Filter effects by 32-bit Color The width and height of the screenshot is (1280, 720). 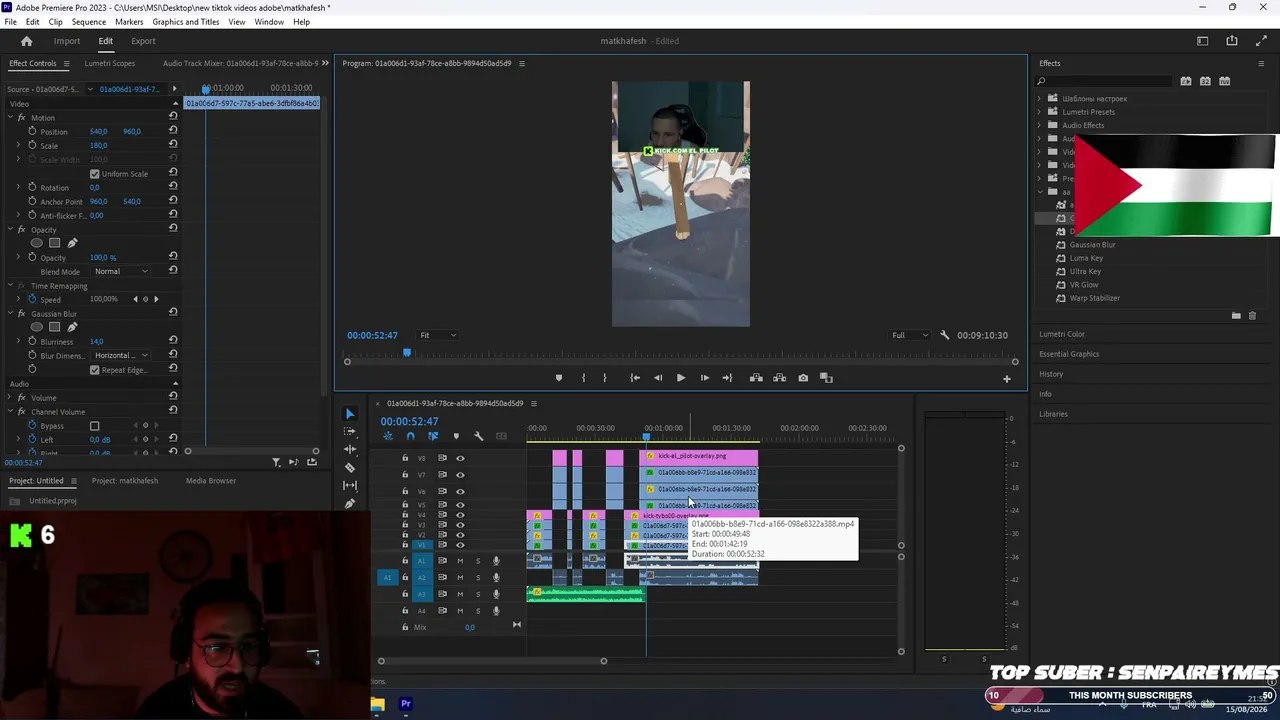pyautogui.click(x=1205, y=81)
